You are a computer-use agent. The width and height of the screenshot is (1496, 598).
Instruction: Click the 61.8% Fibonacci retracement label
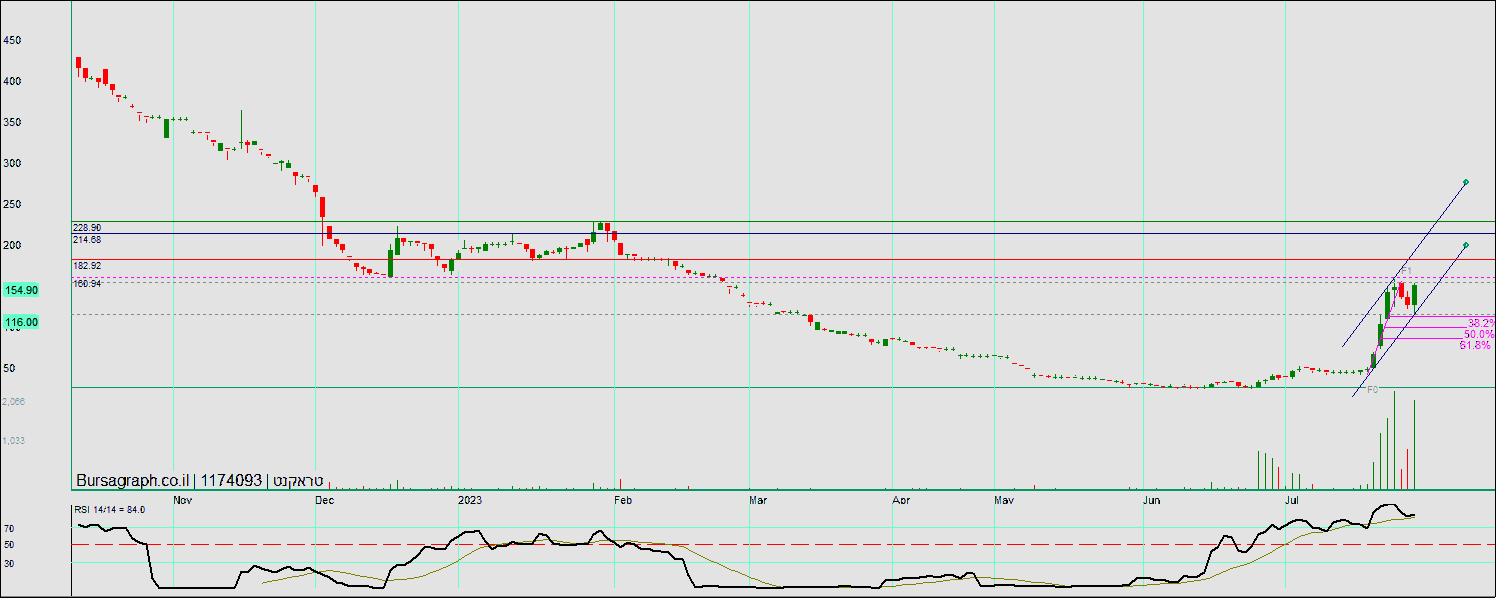click(1475, 345)
